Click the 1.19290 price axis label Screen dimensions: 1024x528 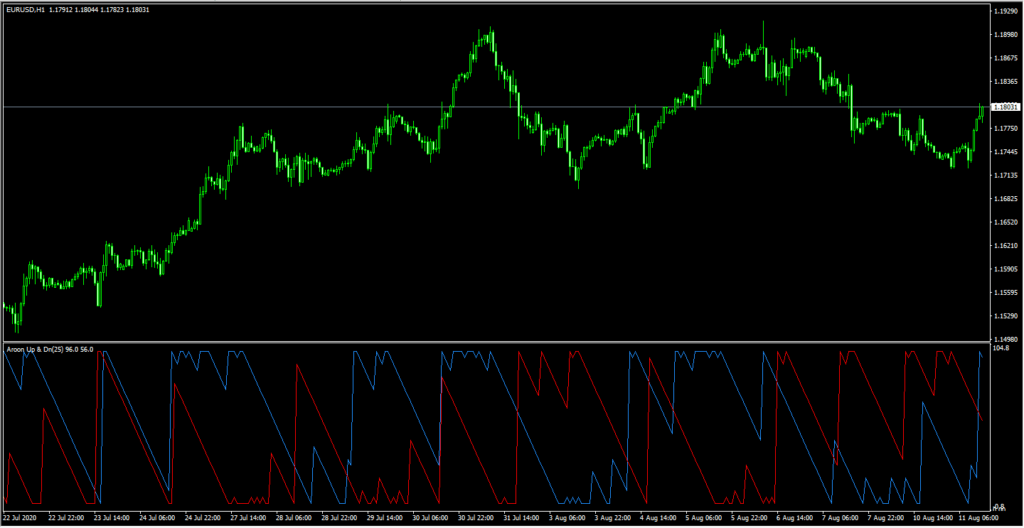tap(1005, 12)
